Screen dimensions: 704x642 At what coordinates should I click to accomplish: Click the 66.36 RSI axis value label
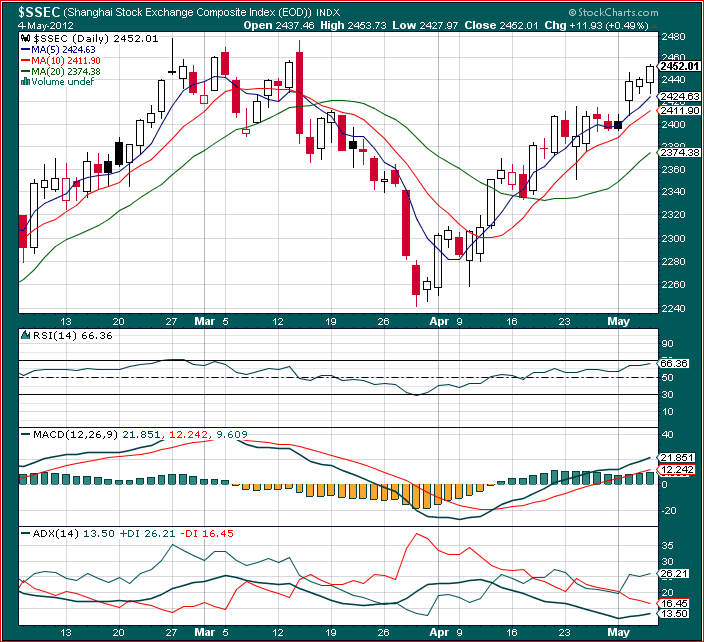tap(674, 363)
